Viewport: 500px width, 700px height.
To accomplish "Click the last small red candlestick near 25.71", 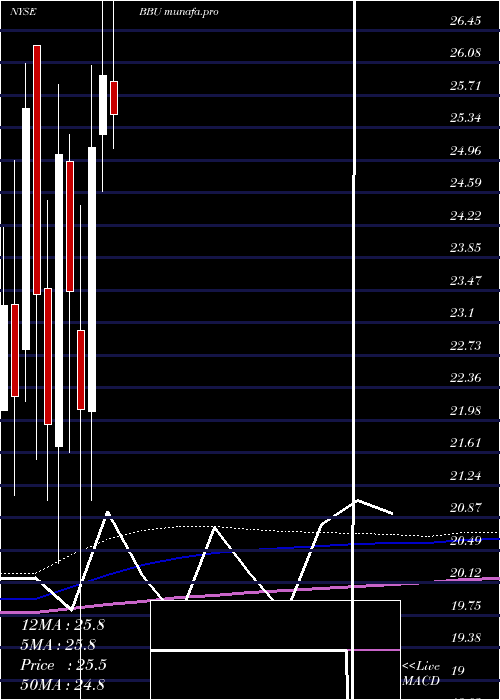I will pos(114,98).
